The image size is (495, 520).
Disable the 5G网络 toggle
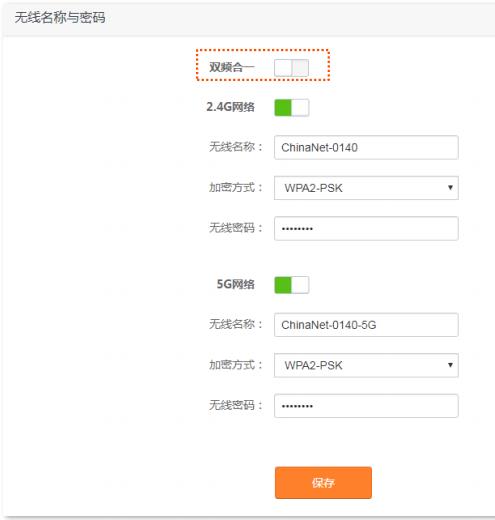(292, 285)
